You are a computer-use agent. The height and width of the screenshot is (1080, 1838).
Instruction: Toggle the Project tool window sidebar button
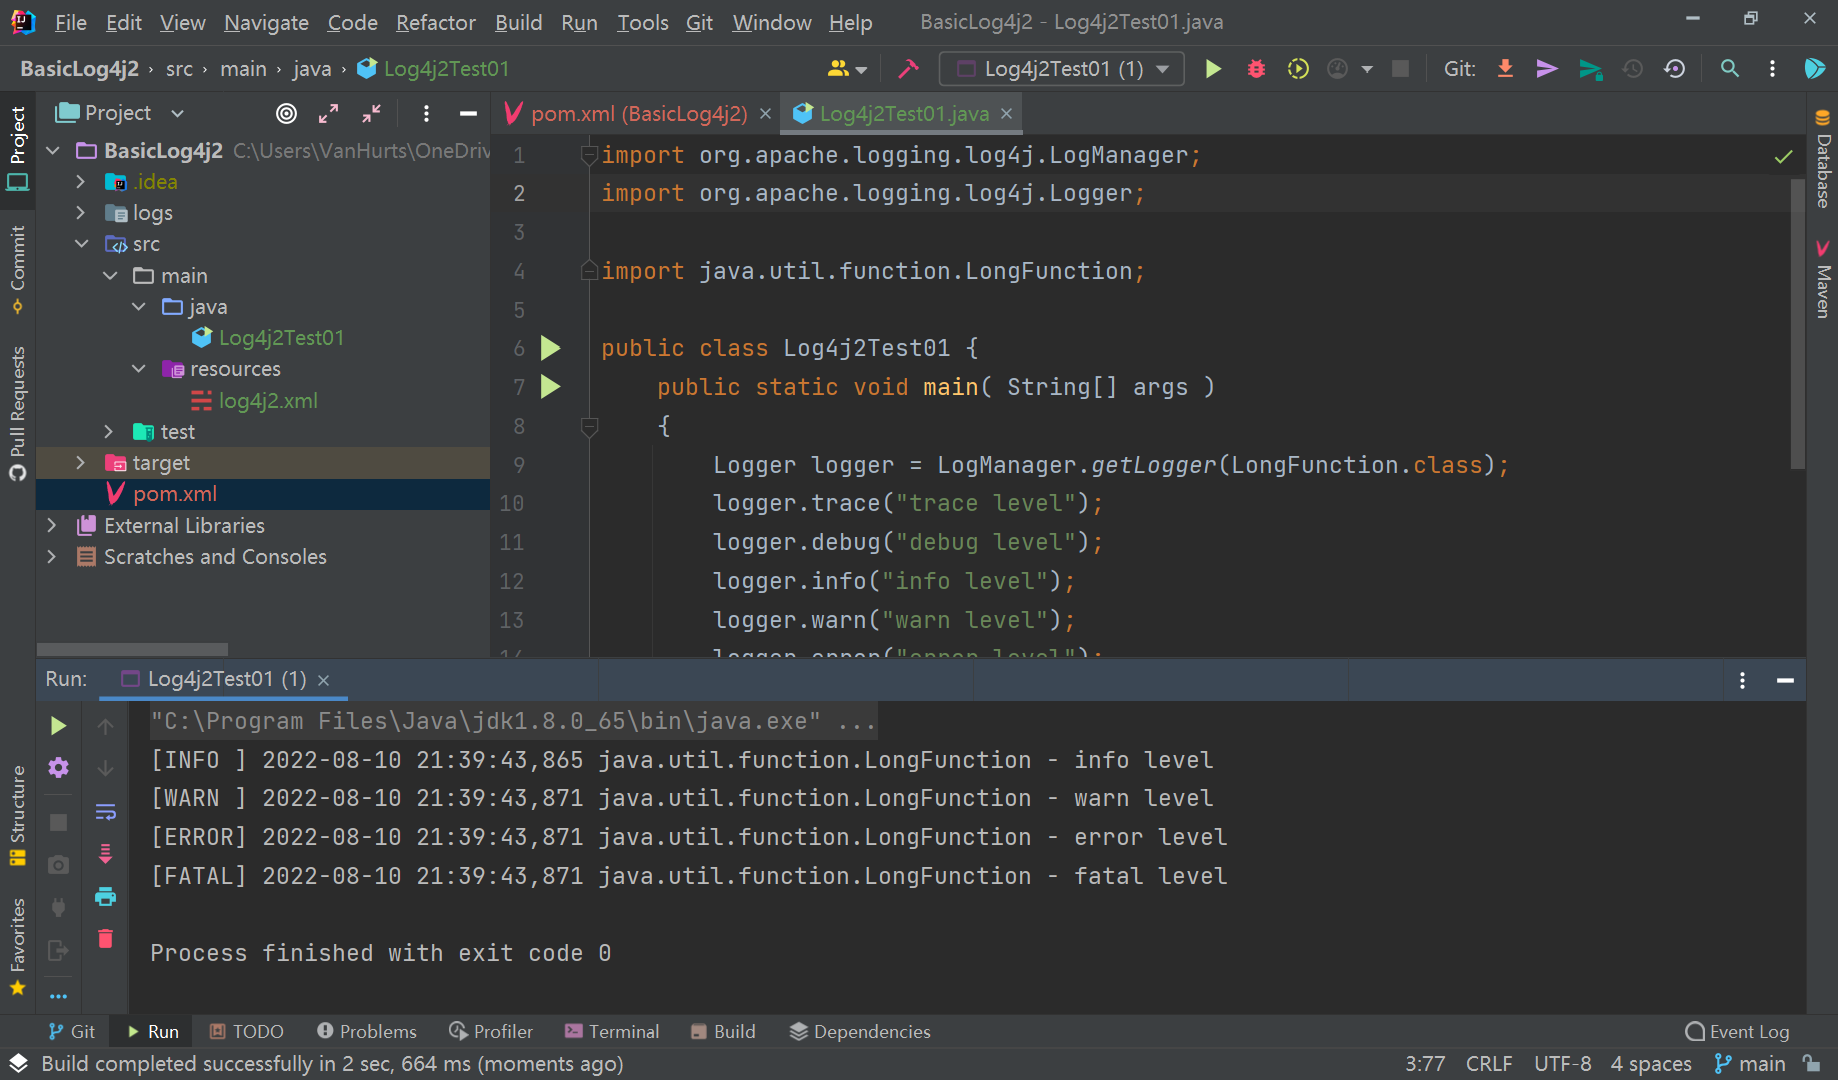coord(18,148)
